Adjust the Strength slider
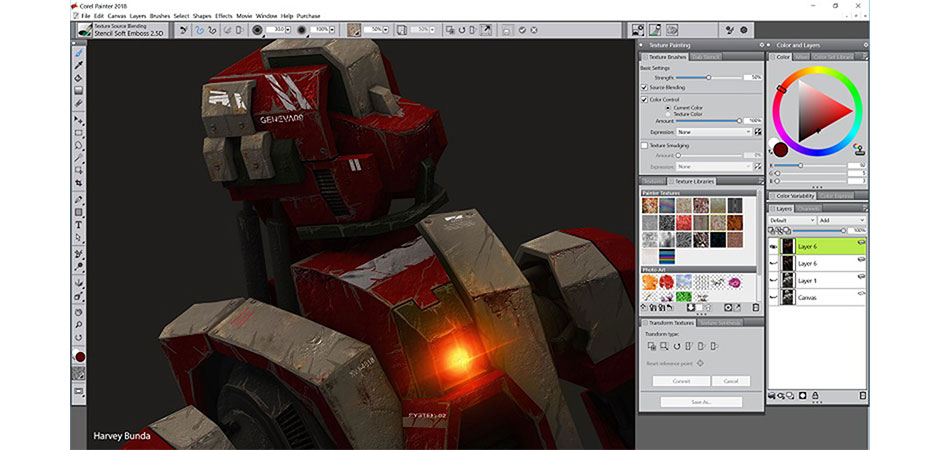Image resolution: width=940 pixels, height=450 pixels. pos(708,77)
